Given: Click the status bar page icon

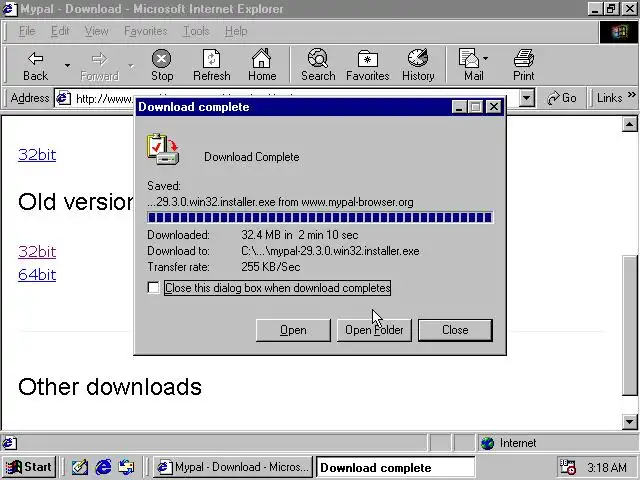Looking at the screenshot, I should (9, 443).
